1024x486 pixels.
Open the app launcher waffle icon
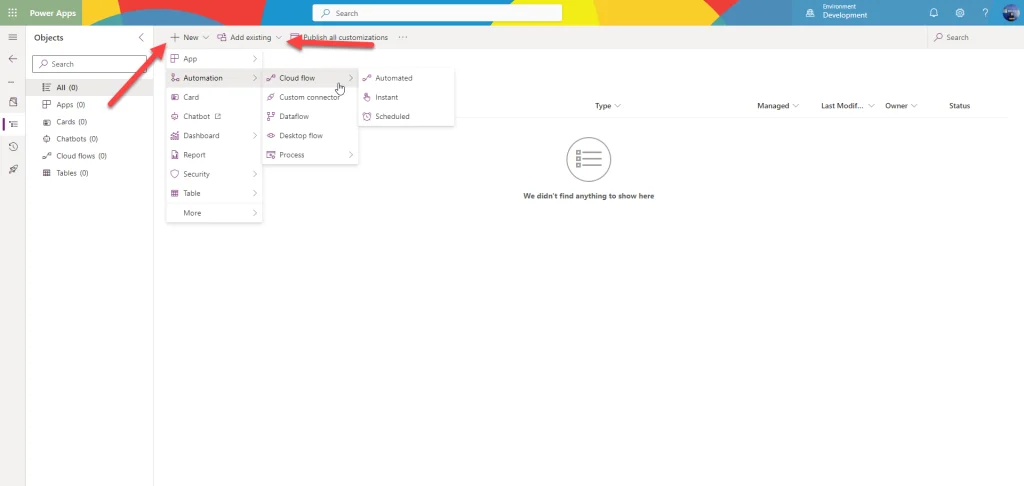coord(12,13)
